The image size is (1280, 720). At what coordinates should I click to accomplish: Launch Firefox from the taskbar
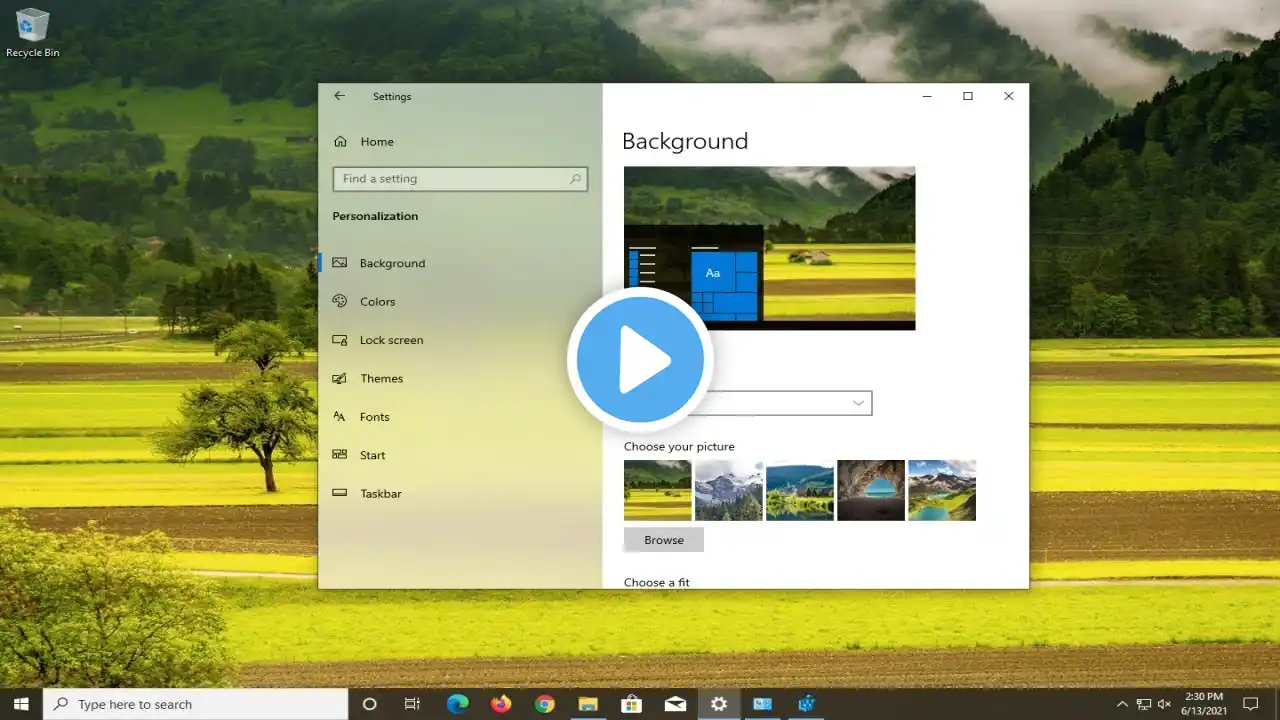(x=501, y=704)
